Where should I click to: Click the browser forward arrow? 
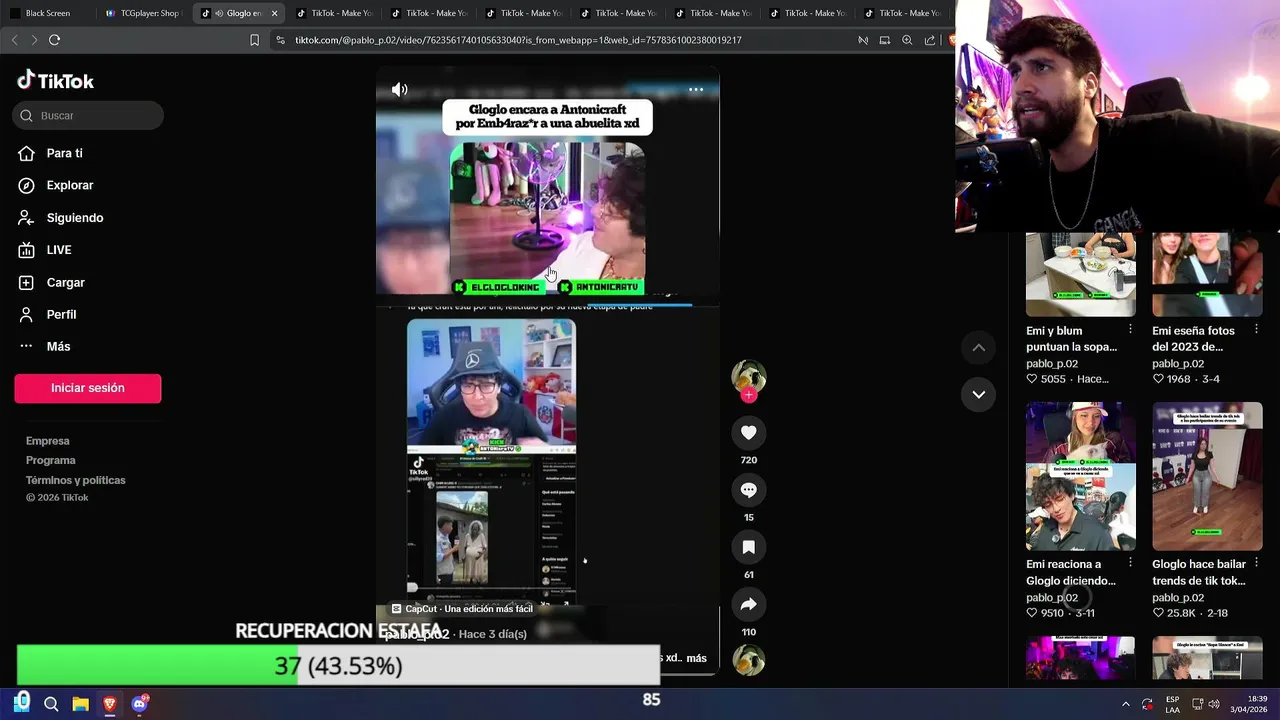[34, 40]
